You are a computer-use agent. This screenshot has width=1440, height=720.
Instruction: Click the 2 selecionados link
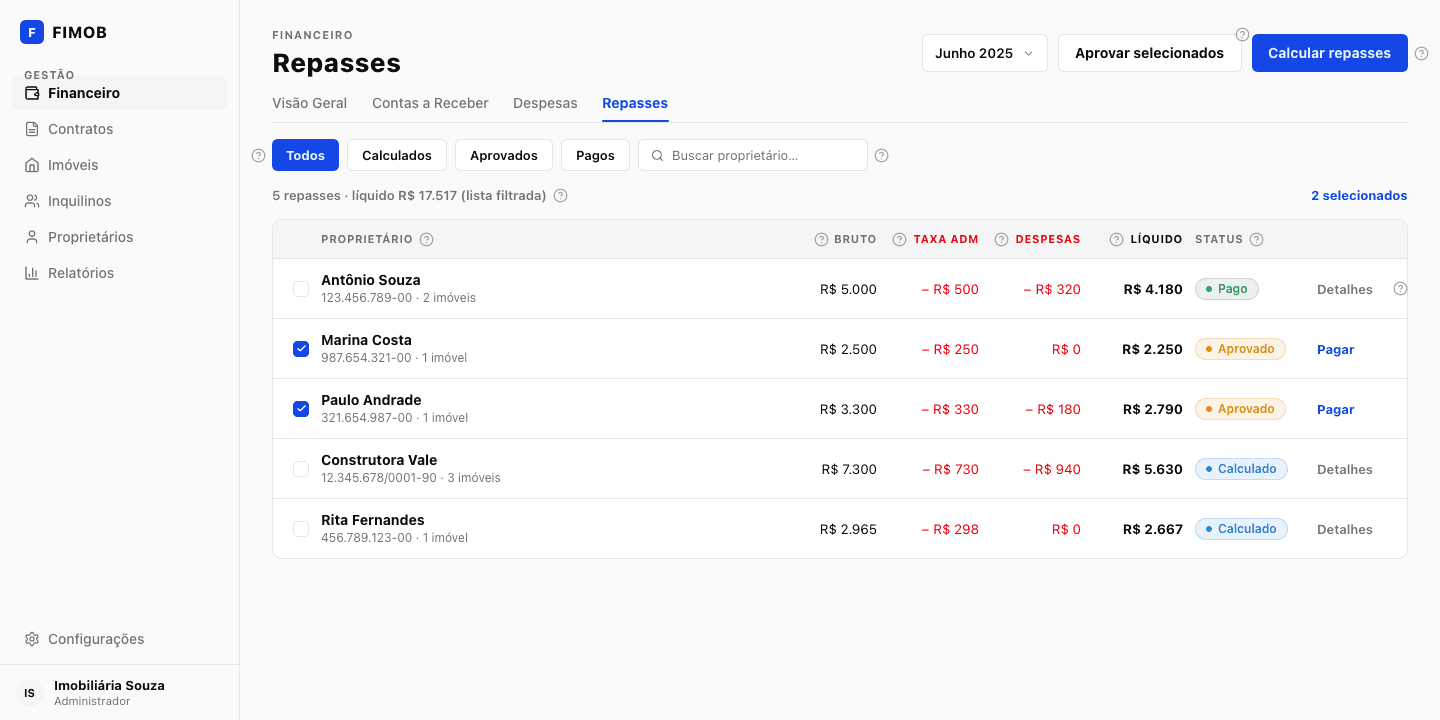tap(1359, 196)
